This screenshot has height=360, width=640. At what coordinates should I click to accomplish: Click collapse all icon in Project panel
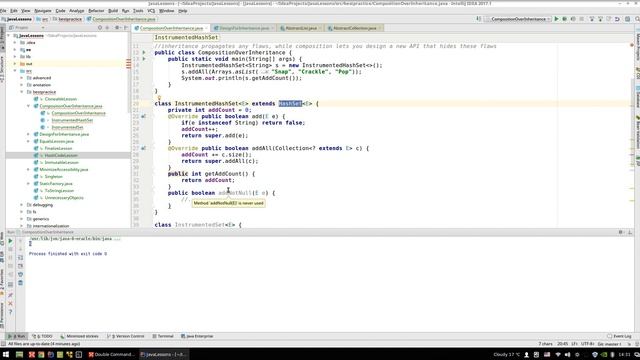click(108, 28)
